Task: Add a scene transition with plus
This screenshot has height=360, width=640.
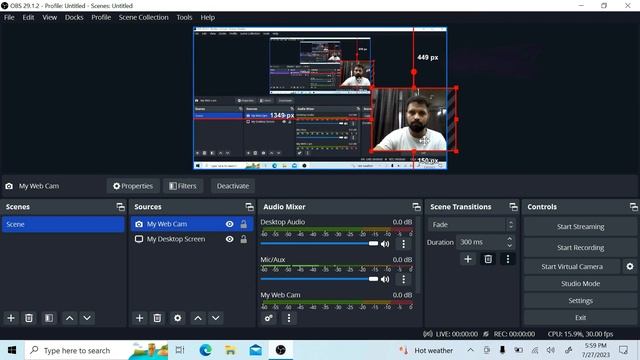Action: coord(468,259)
